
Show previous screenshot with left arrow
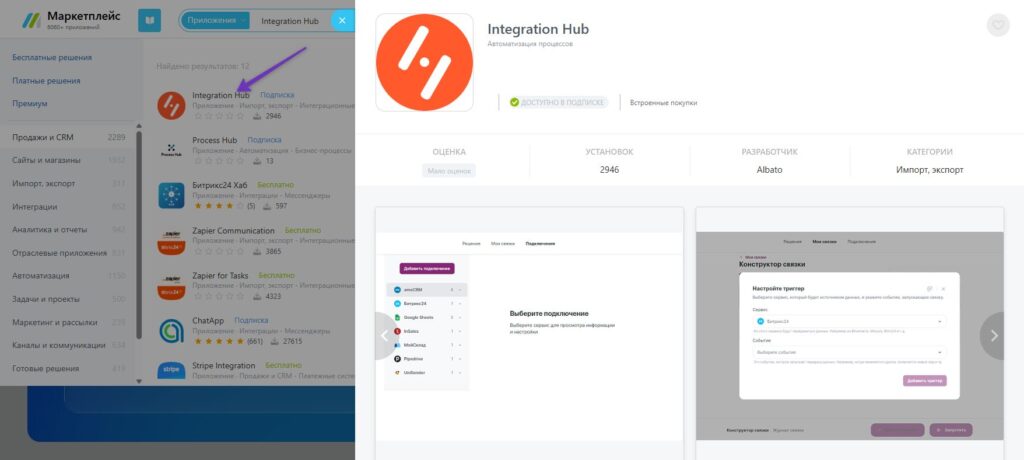pos(385,336)
